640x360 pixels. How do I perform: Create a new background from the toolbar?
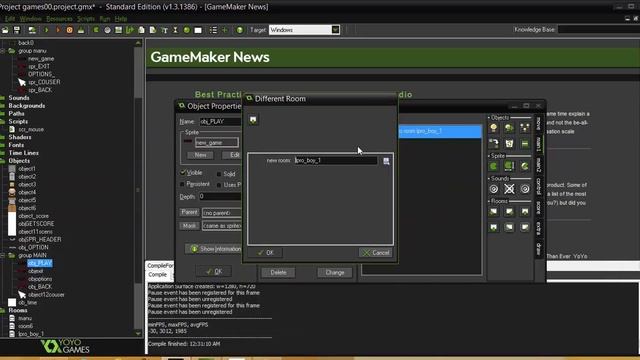(x=118, y=30)
